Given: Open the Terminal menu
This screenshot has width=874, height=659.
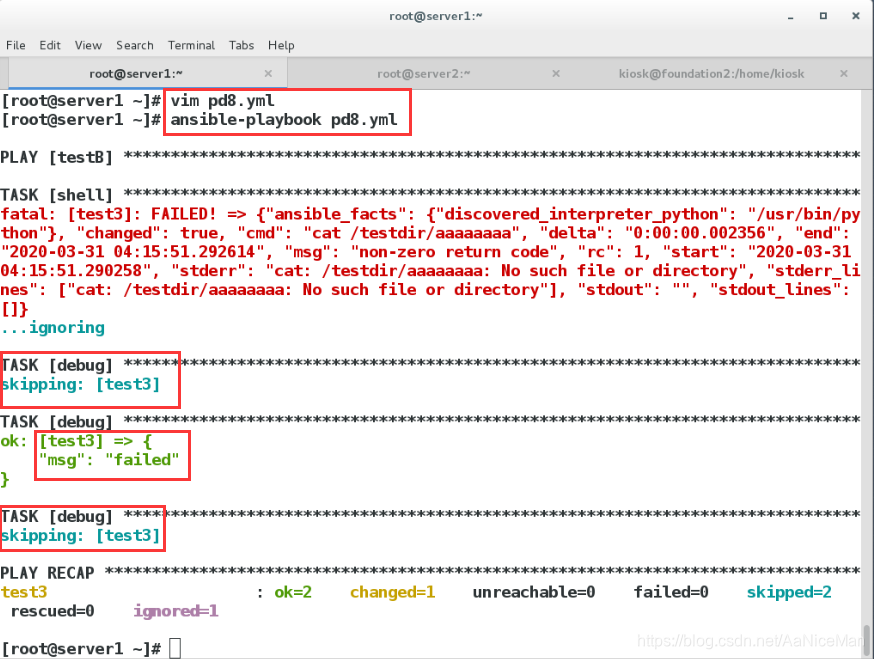Looking at the screenshot, I should pos(191,45).
